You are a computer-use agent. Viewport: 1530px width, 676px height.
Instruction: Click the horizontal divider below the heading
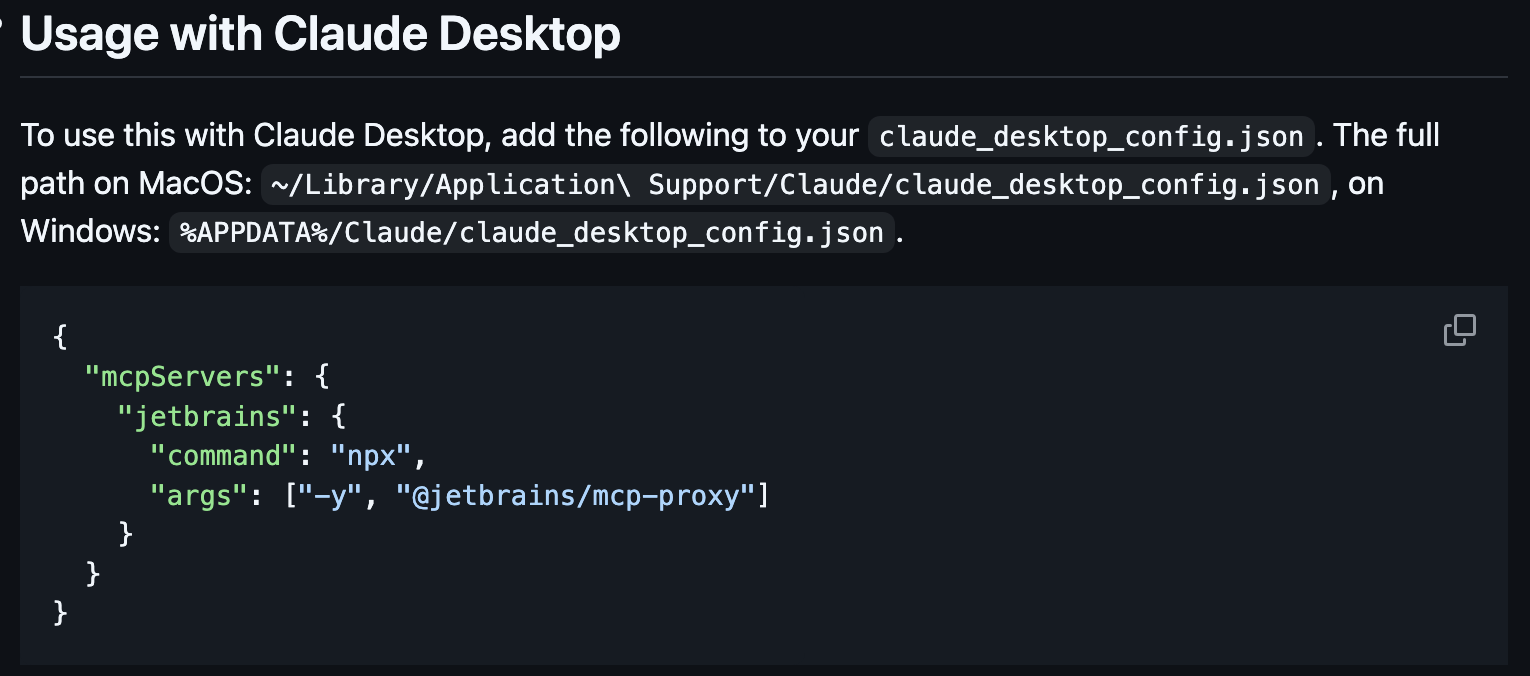(765, 71)
